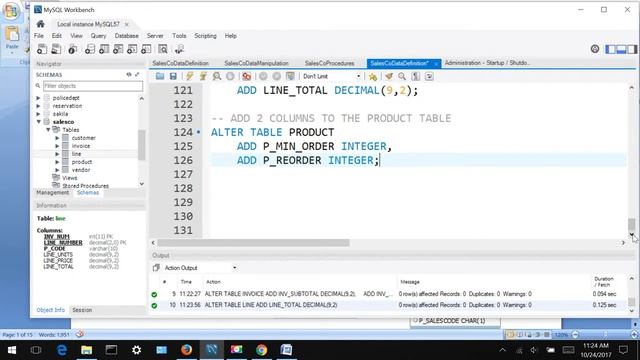Create a new table icon
The height and width of the screenshot is (360, 640).
pos(104,49)
